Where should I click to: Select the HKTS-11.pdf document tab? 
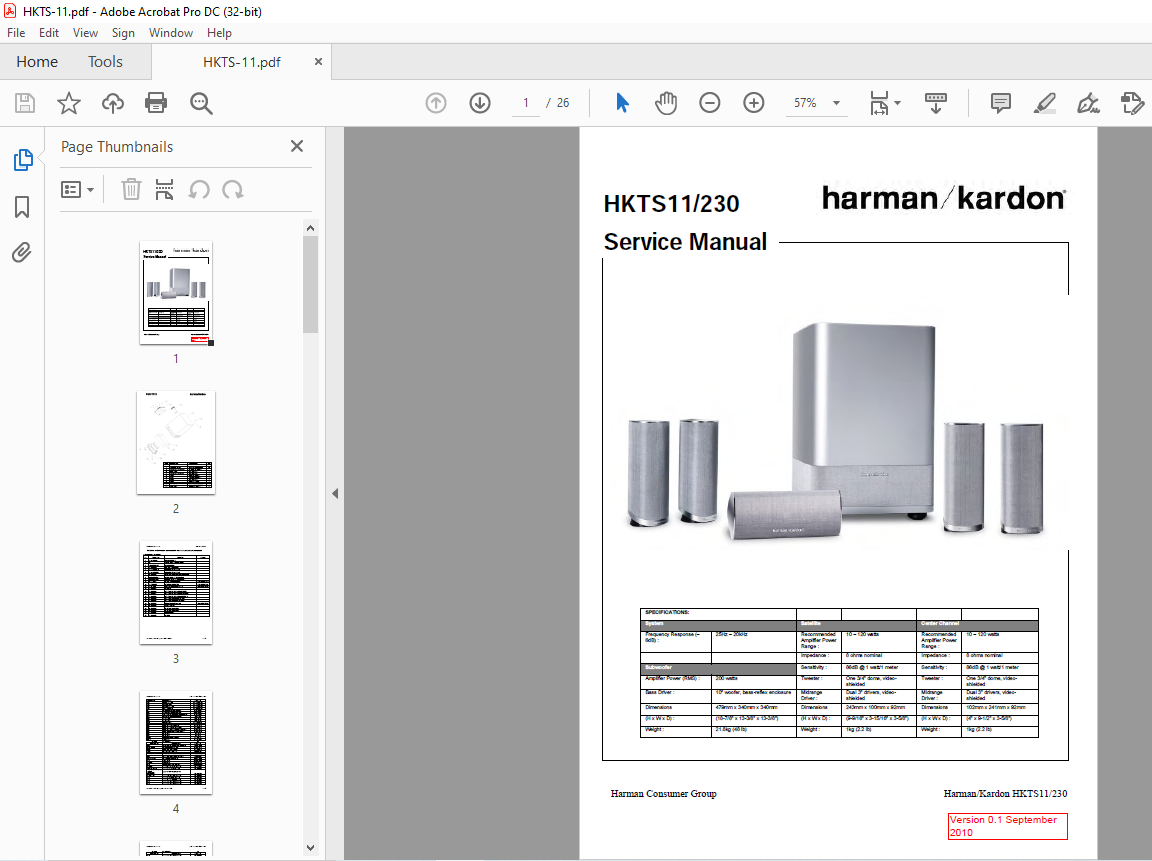[241, 62]
